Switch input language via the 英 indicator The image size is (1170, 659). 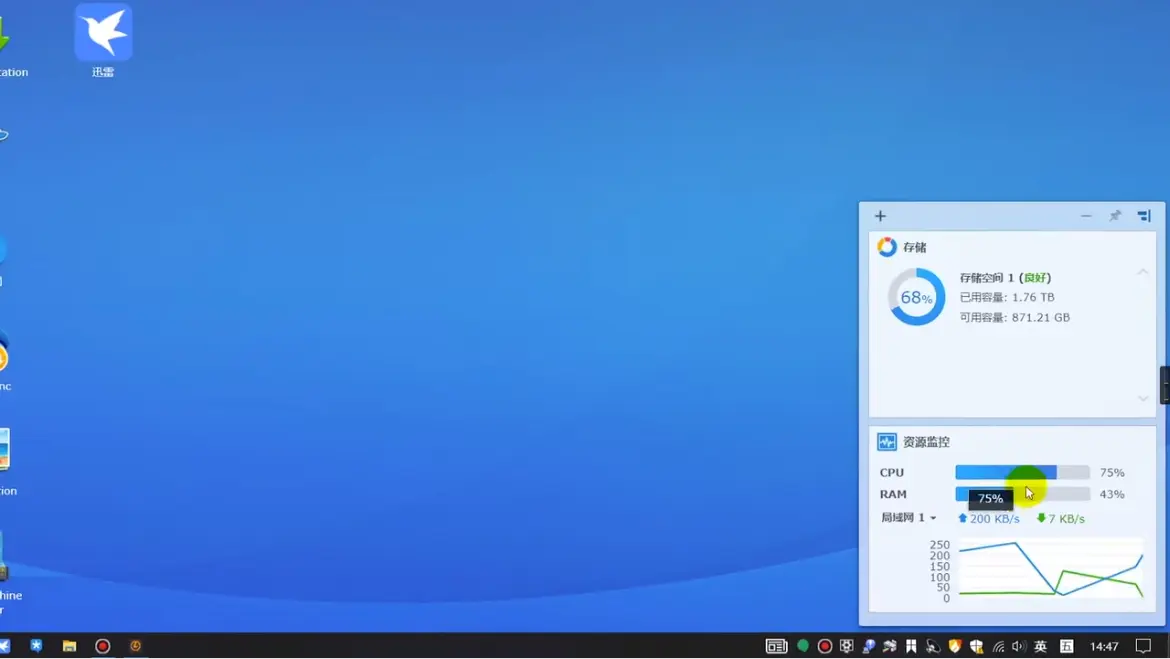click(1040, 647)
